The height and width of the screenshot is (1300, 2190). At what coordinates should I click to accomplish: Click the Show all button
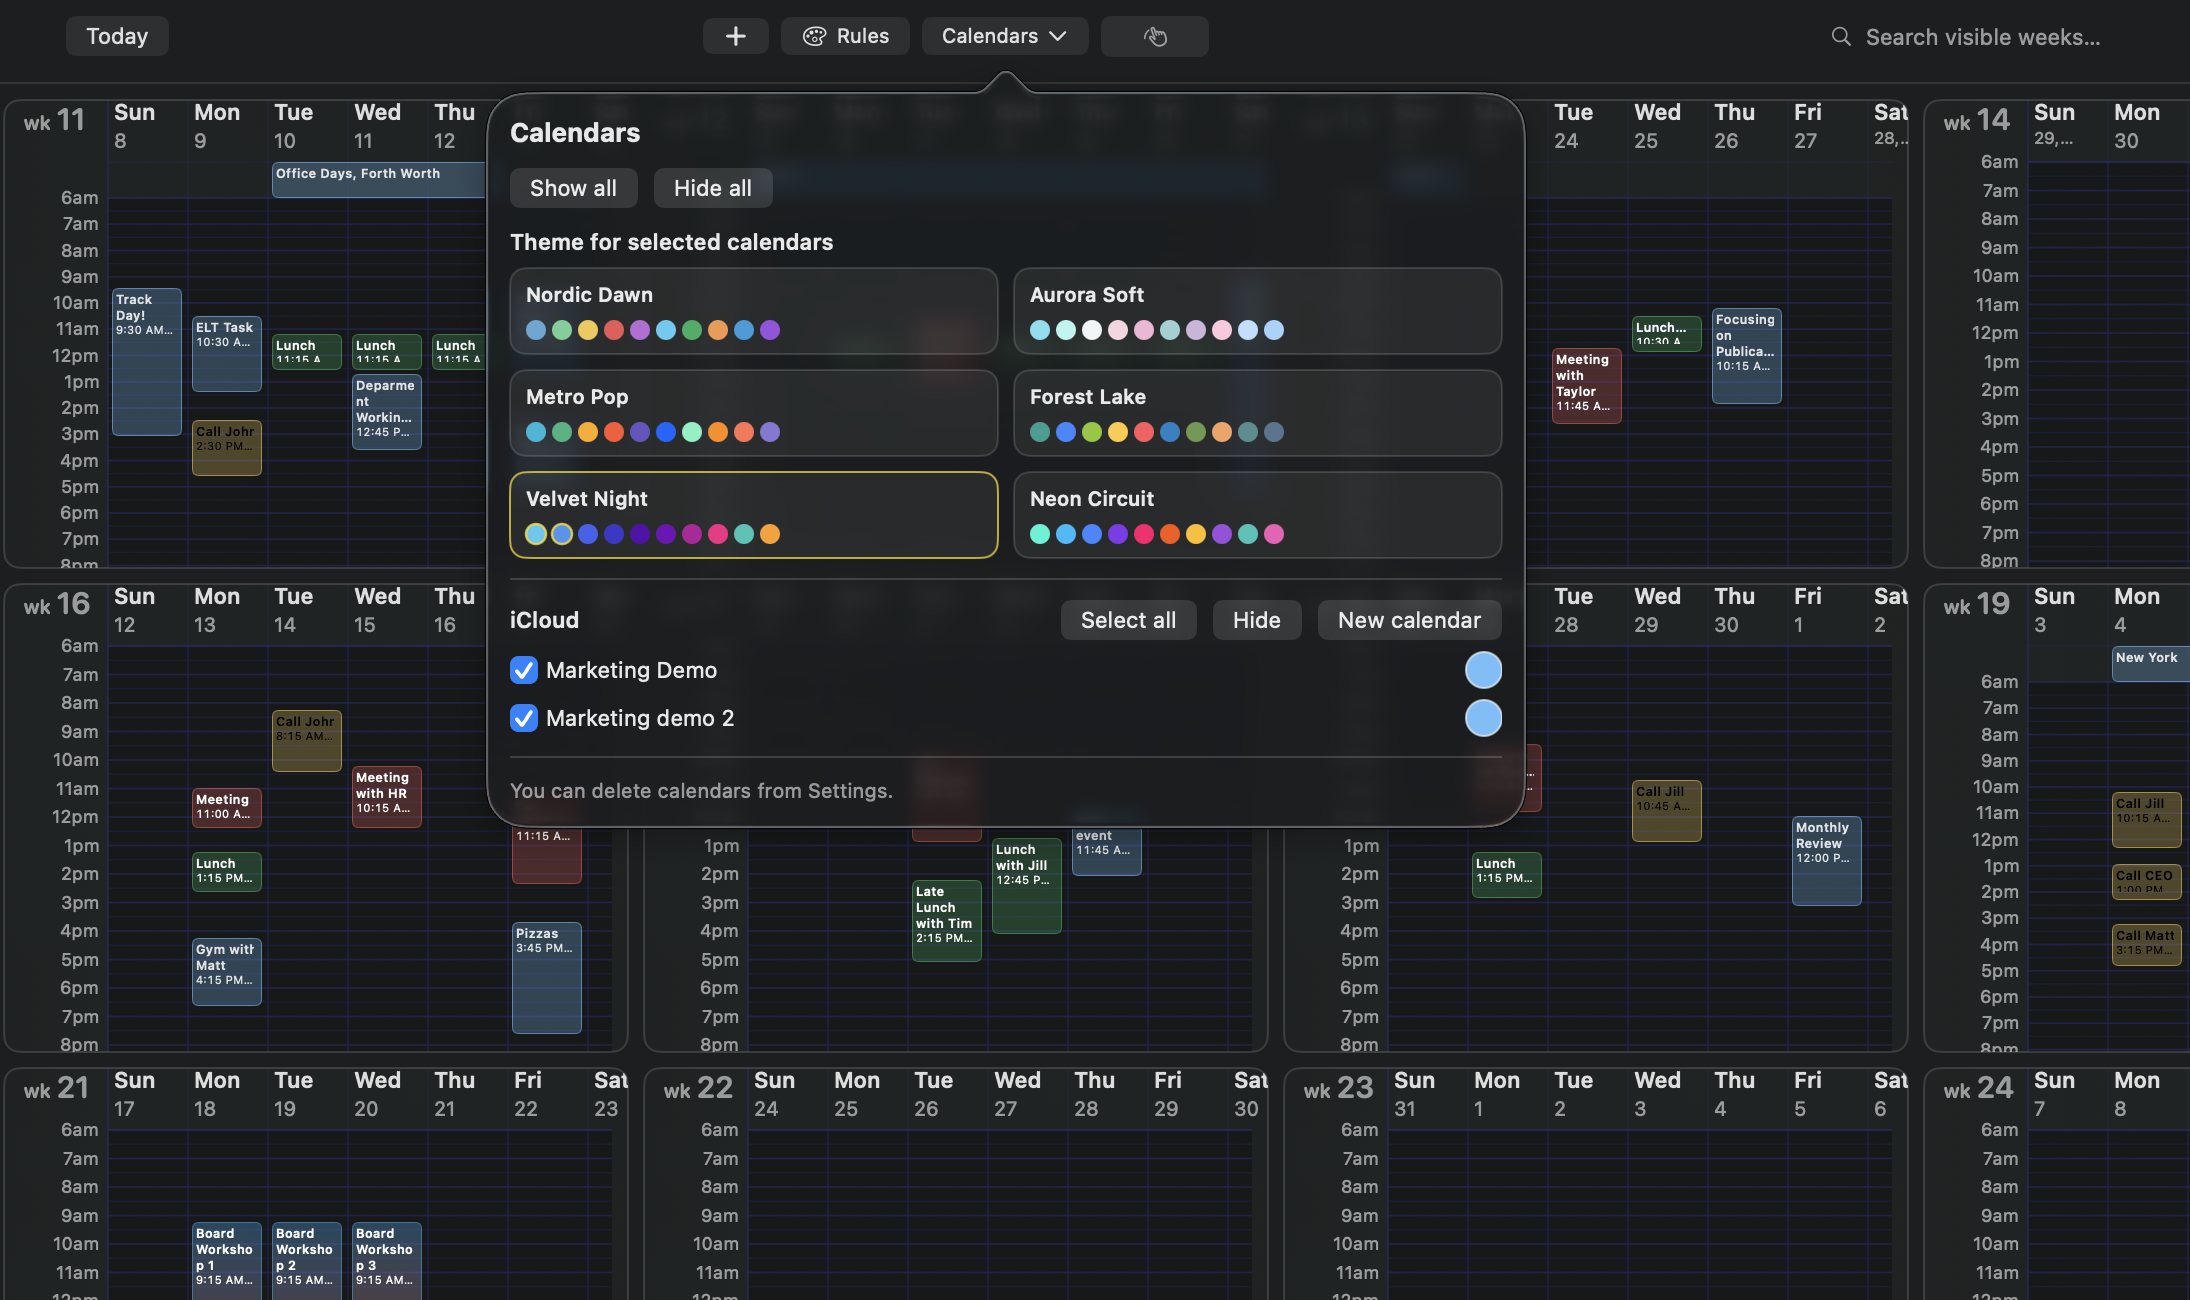(573, 188)
